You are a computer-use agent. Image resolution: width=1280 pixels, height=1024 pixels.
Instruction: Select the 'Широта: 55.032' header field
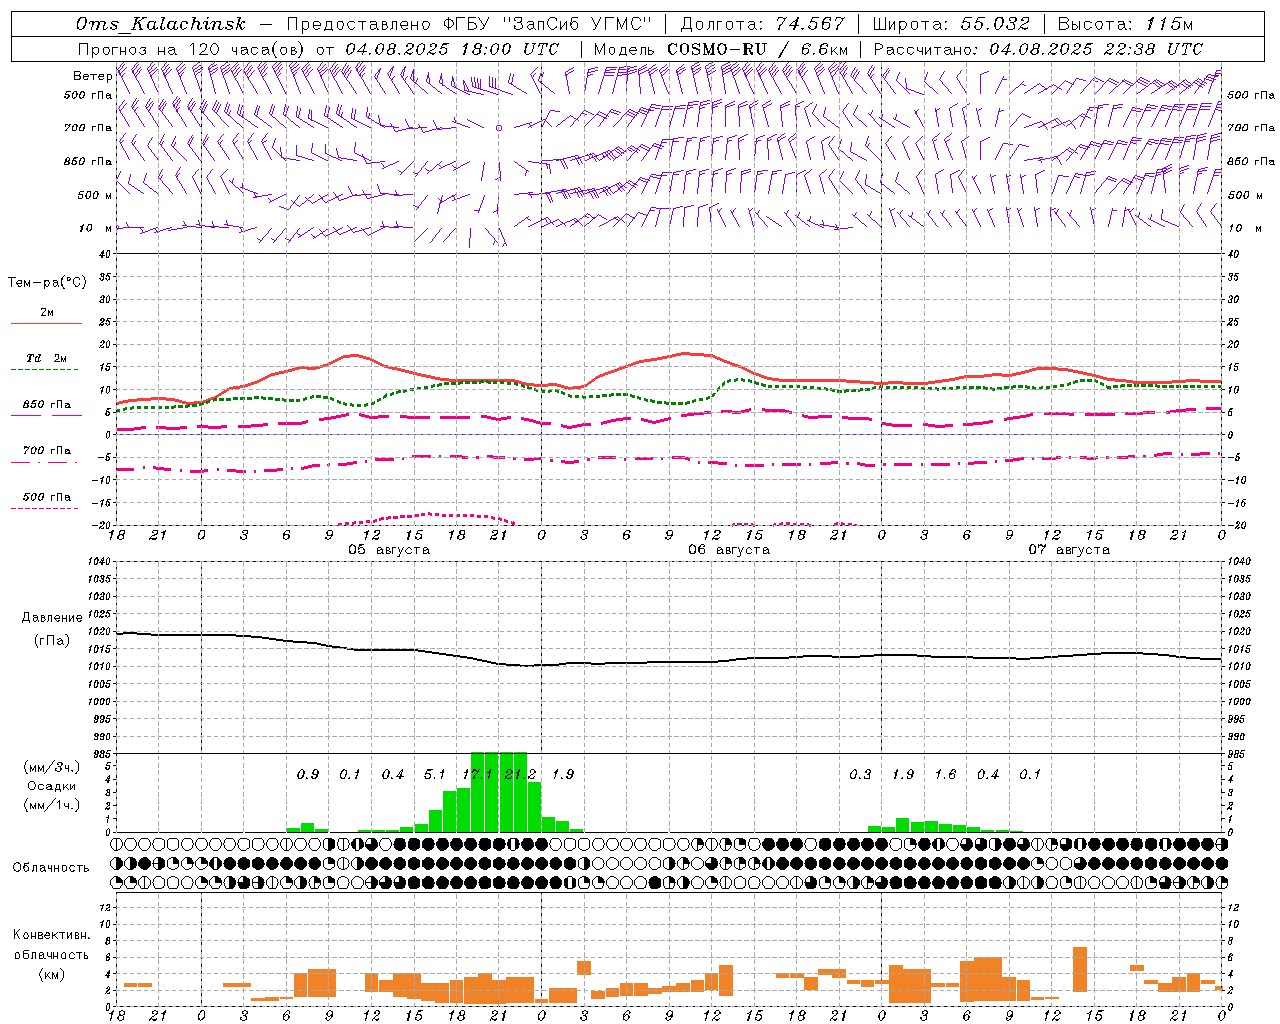[951, 24]
